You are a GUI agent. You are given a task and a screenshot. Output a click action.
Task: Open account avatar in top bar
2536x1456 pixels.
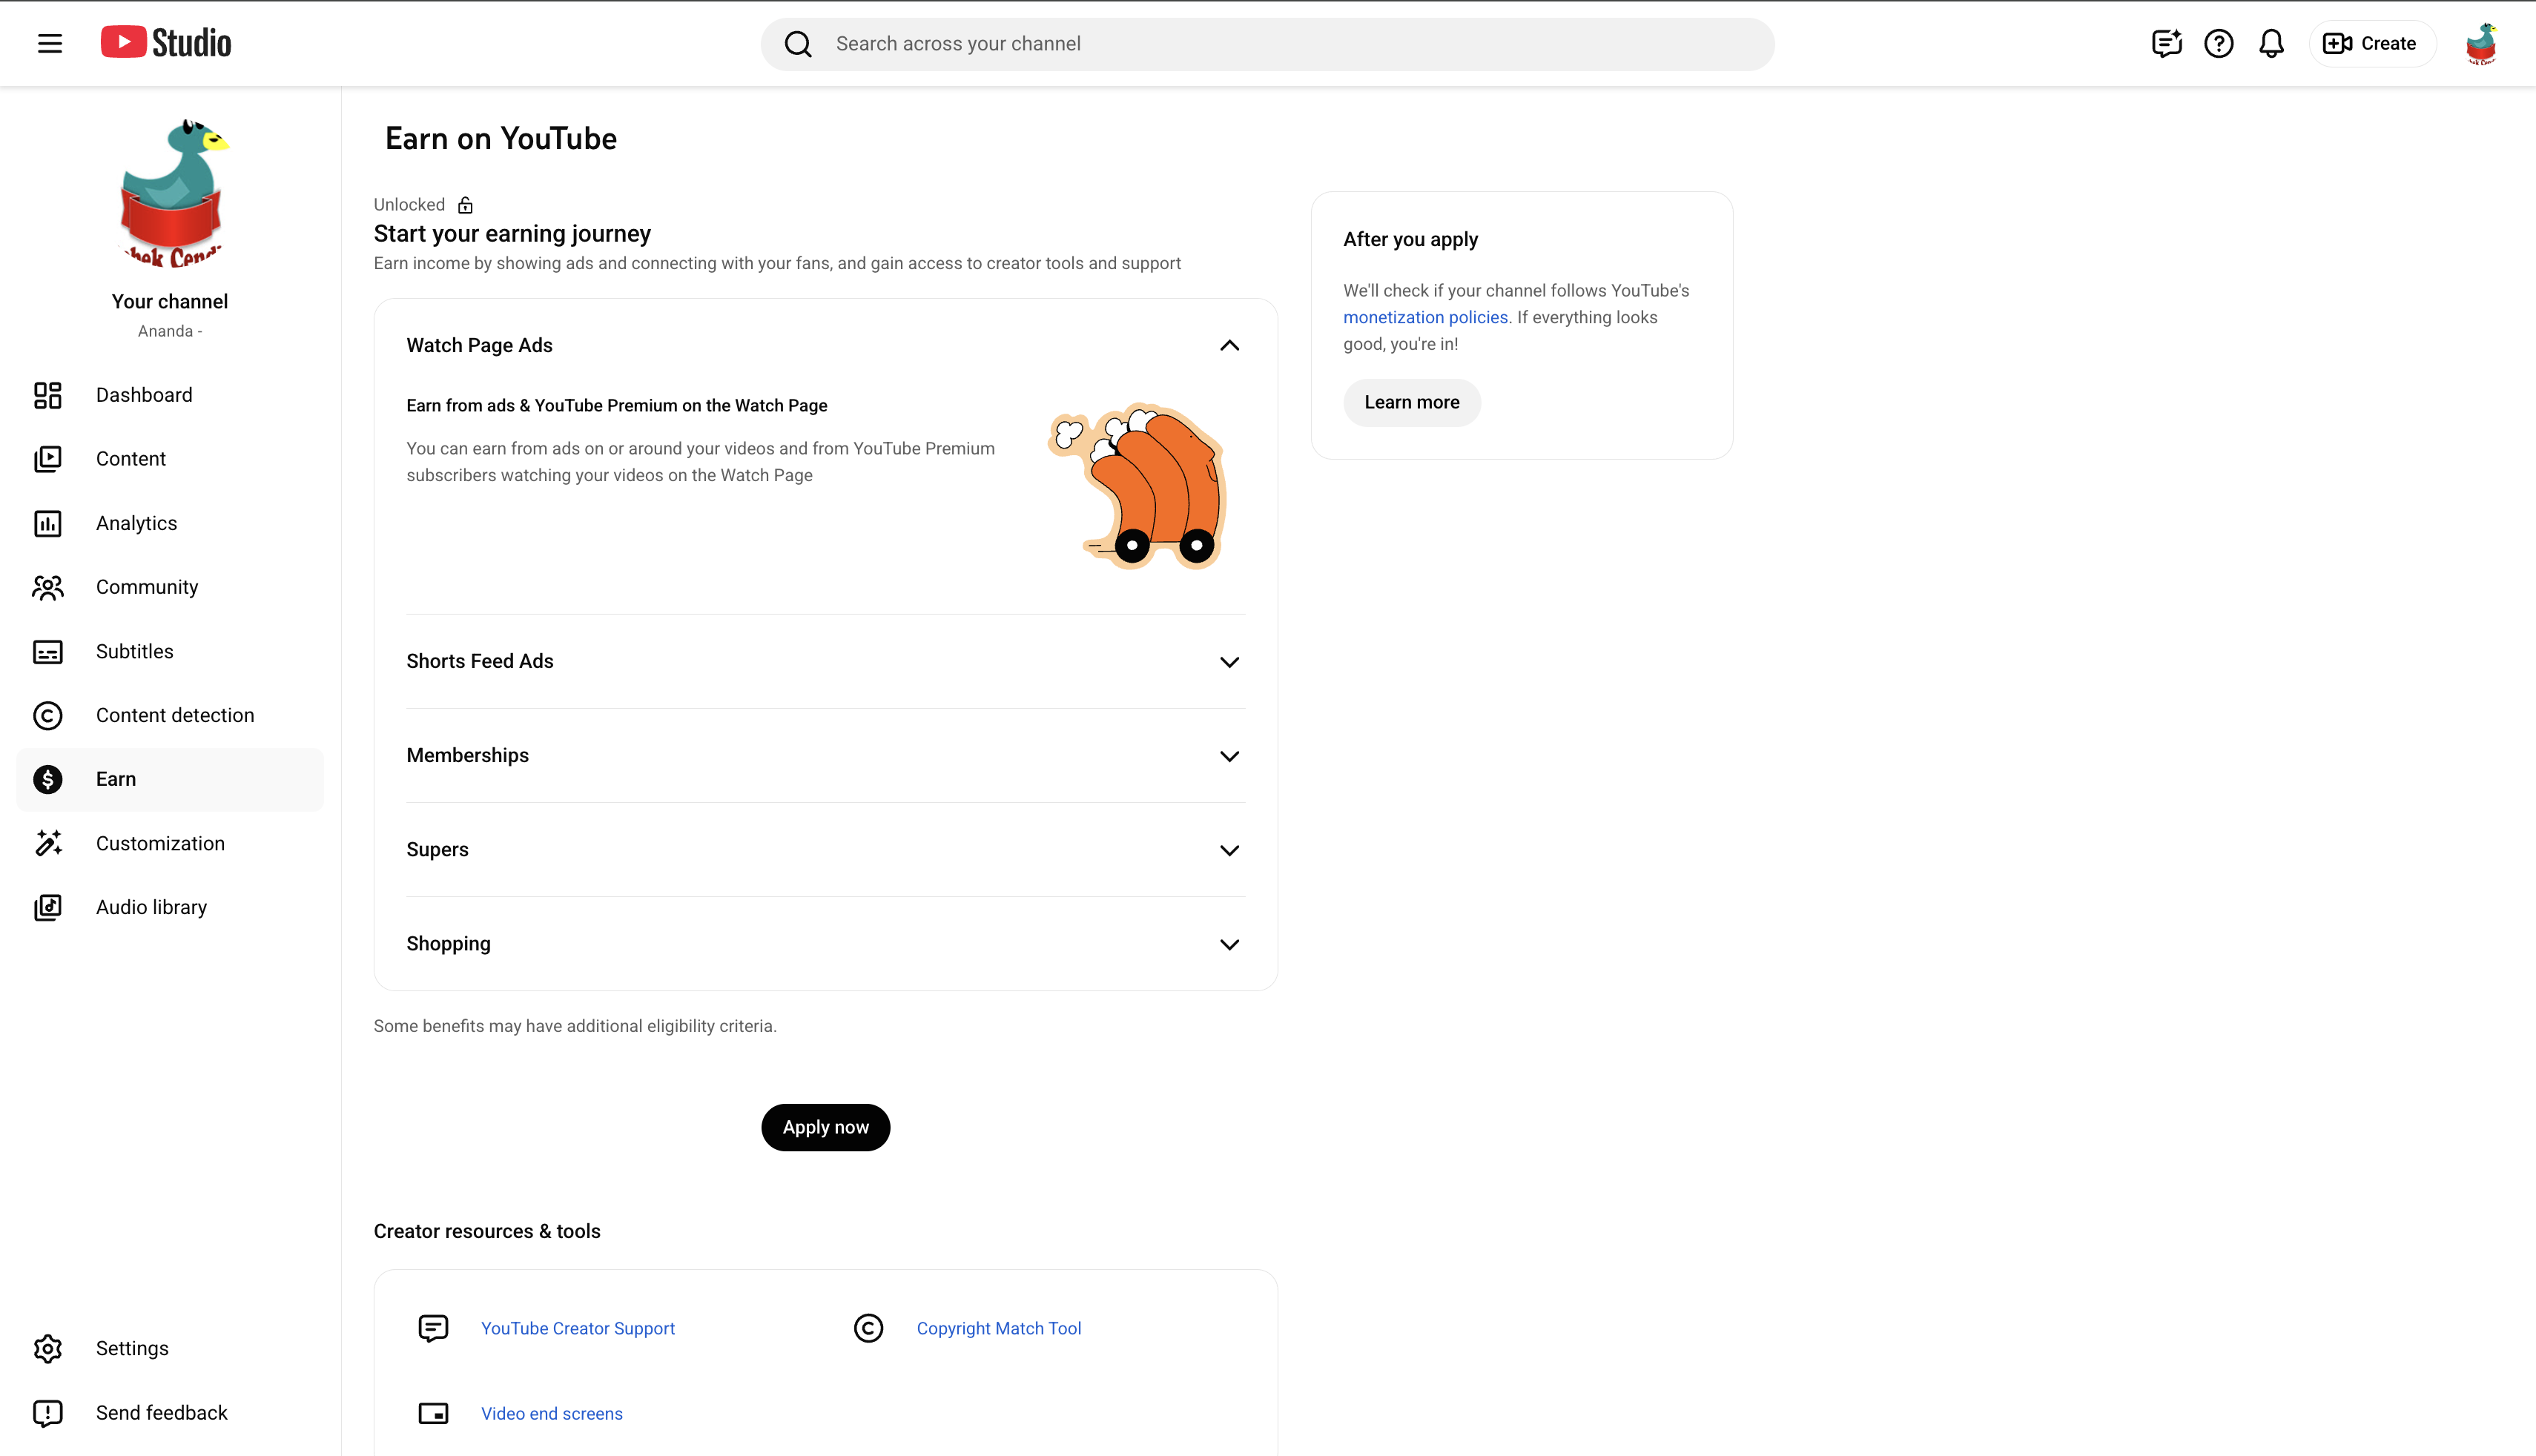coord(2481,44)
